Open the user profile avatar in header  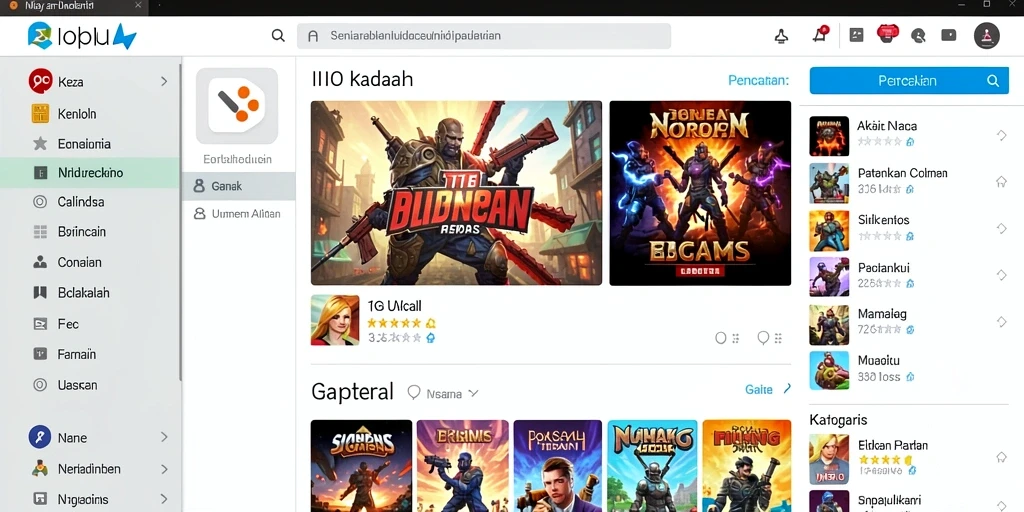987,36
